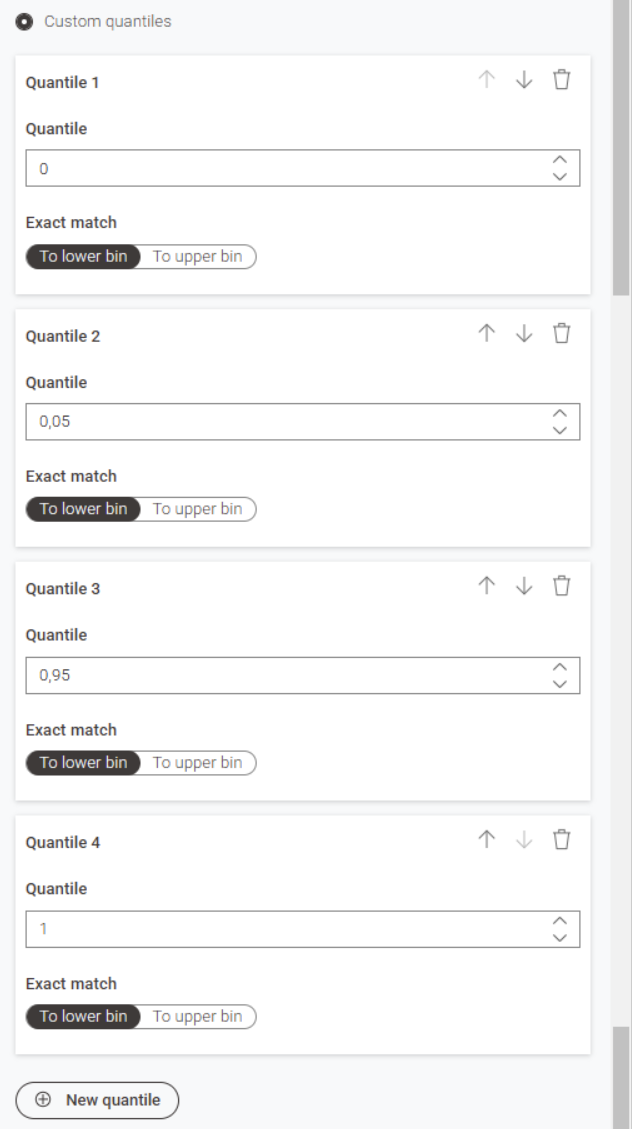This screenshot has height=1129, width=632.
Task: Decrease Quantile 2 value with down stepper
Action: pyautogui.click(x=560, y=431)
